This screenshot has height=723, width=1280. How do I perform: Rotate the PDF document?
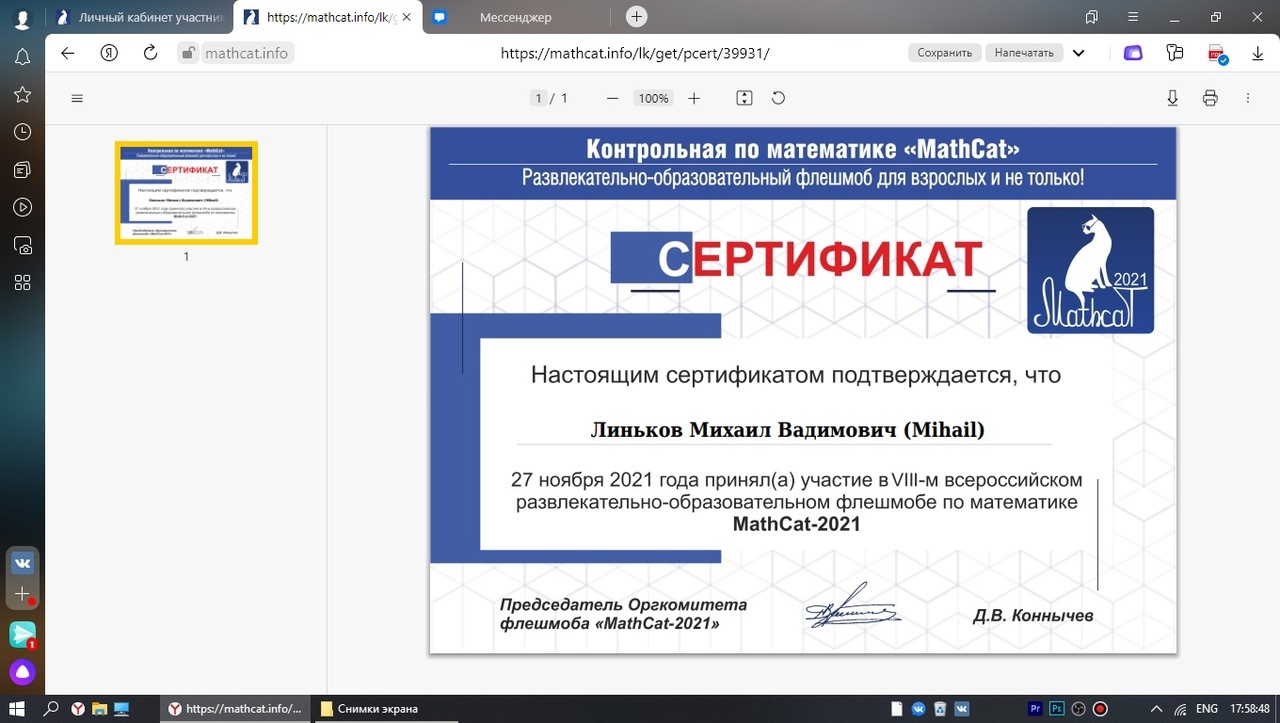[x=778, y=98]
